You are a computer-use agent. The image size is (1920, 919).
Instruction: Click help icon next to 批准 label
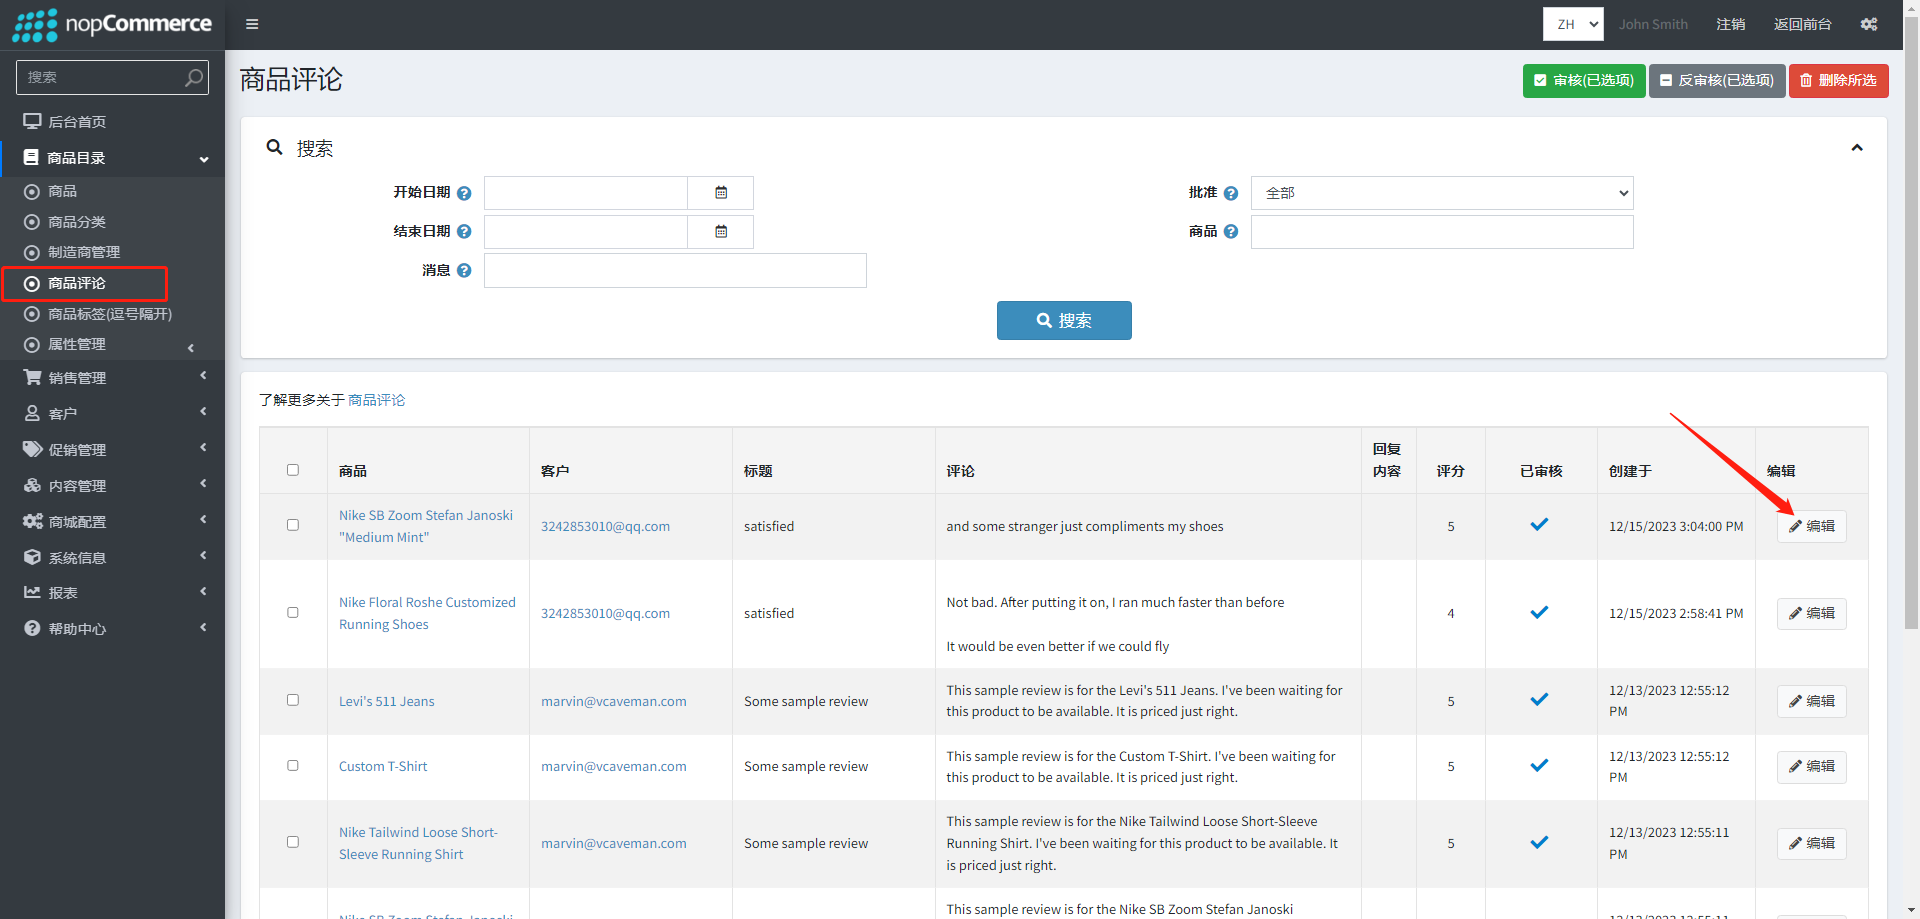pos(1231,193)
